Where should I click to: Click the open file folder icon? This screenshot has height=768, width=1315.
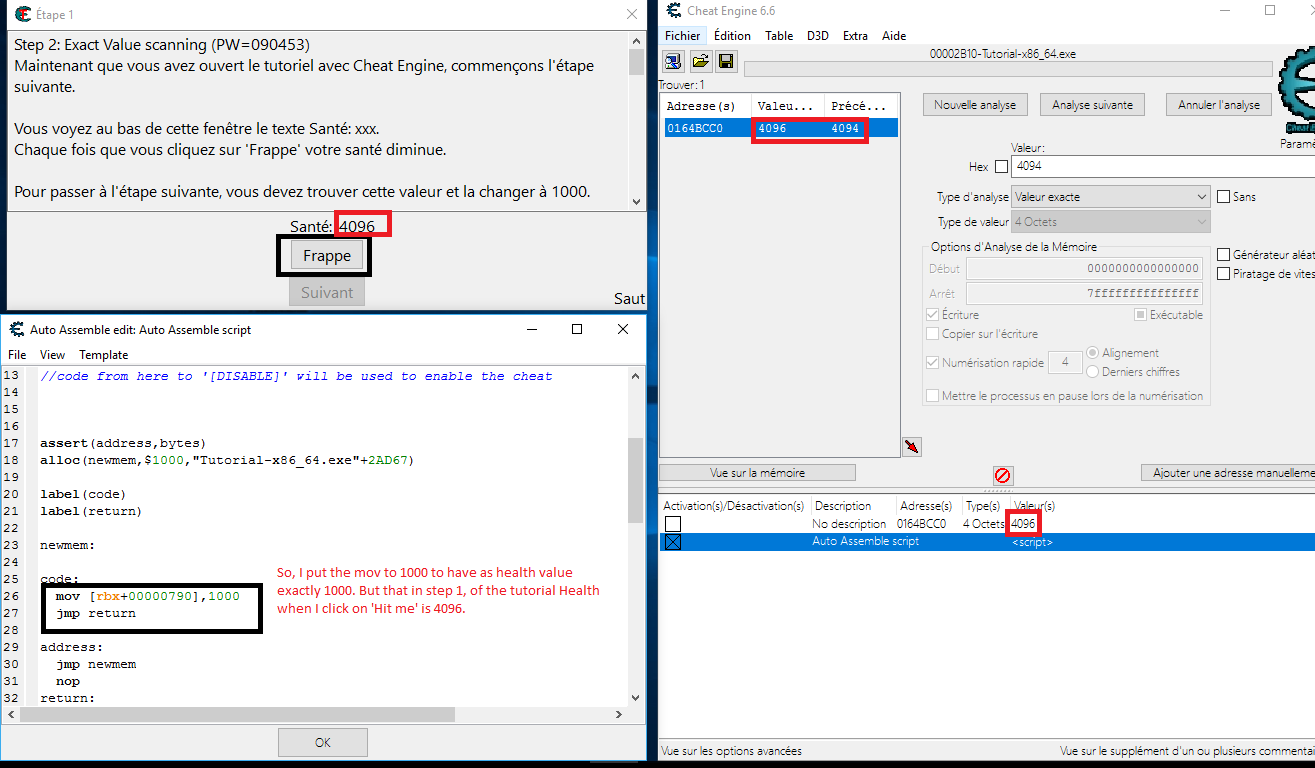point(700,62)
